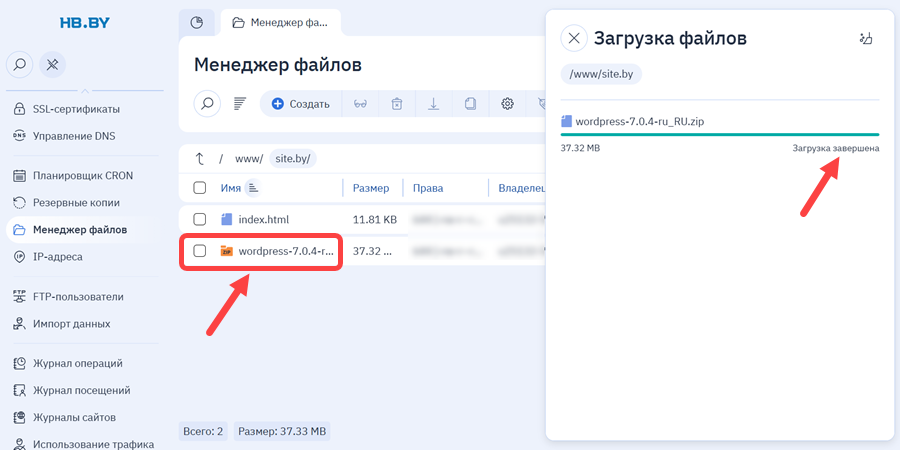Click the visit log icon
Image resolution: width=900 pixels, height=450 pixels.
click(x=20, y=390)
